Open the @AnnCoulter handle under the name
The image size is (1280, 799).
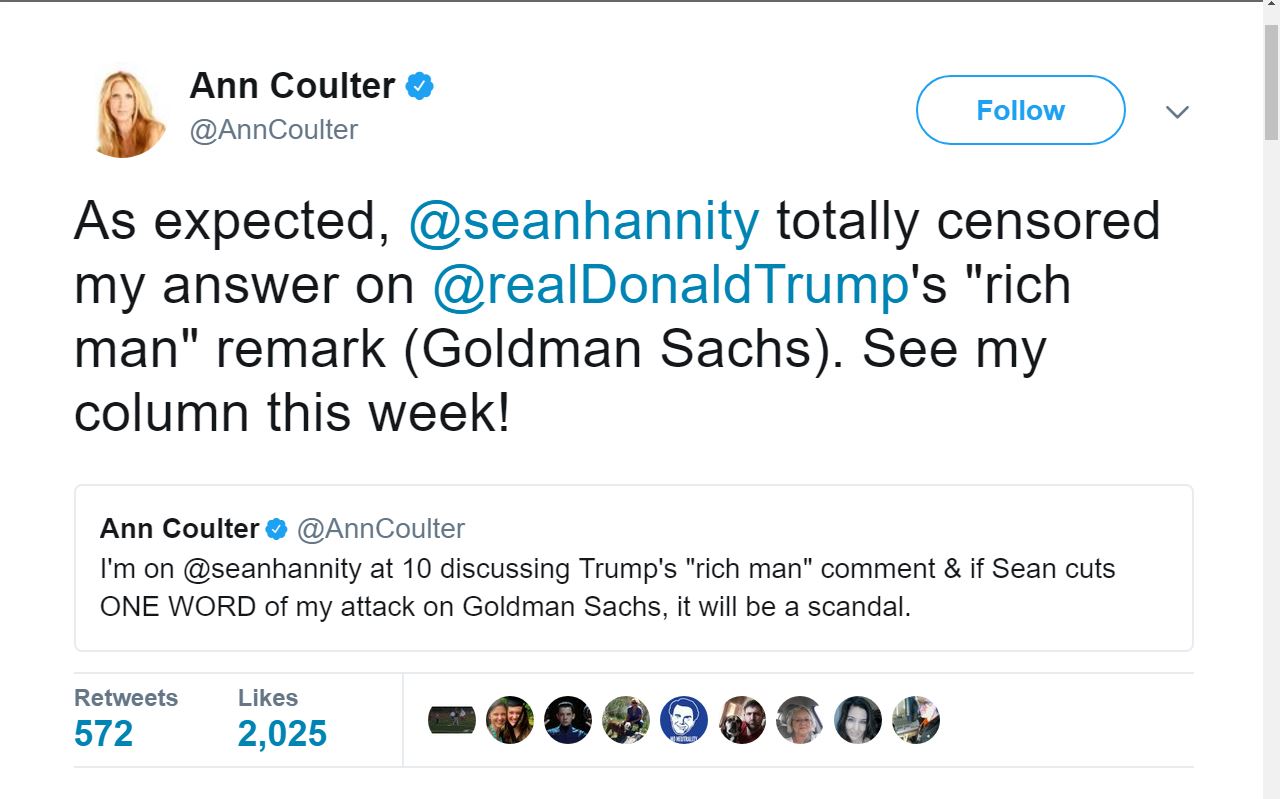[x=274, y=130]
